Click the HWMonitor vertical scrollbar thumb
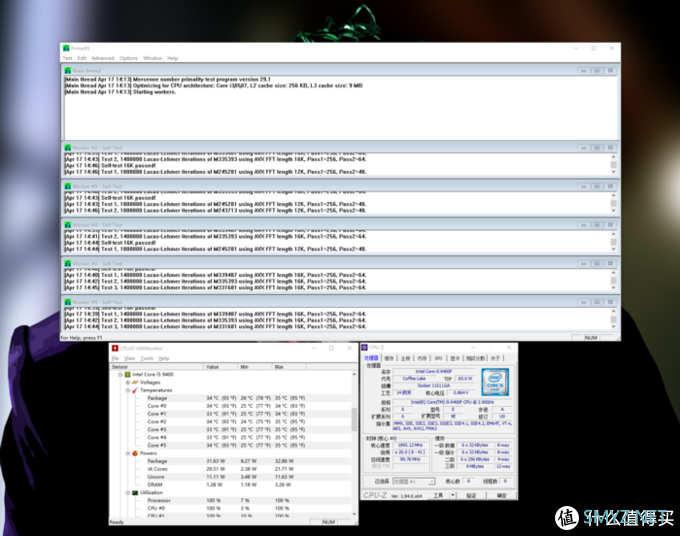Viewport: 680px width, 536px height. (x=354, y=419)
